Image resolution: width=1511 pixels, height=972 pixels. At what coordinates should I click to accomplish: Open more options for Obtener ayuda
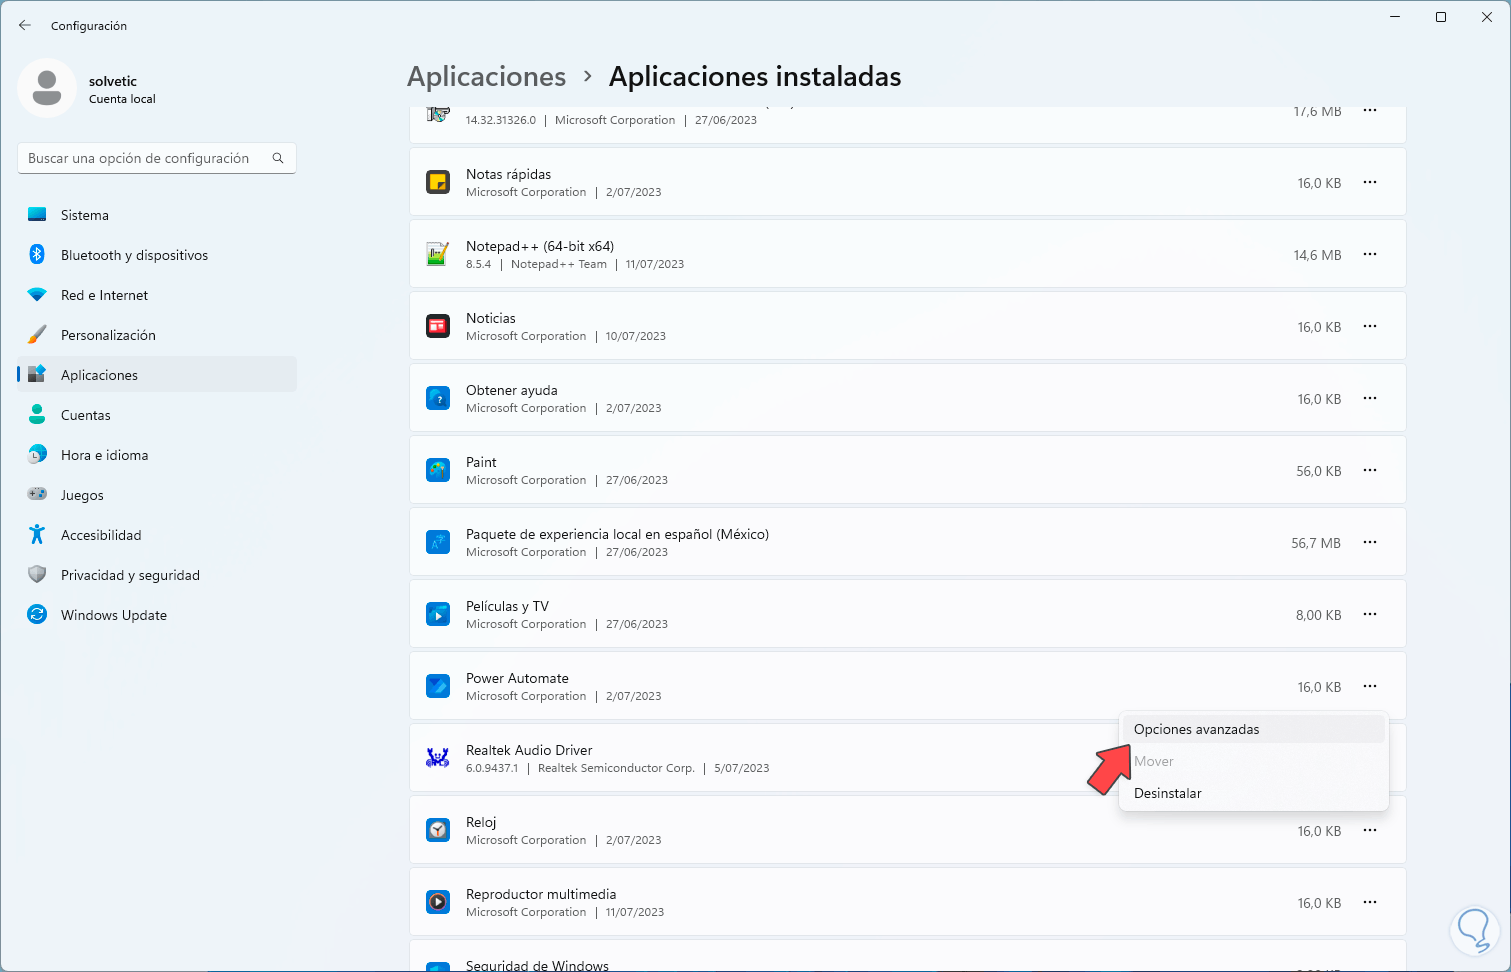1370,398
